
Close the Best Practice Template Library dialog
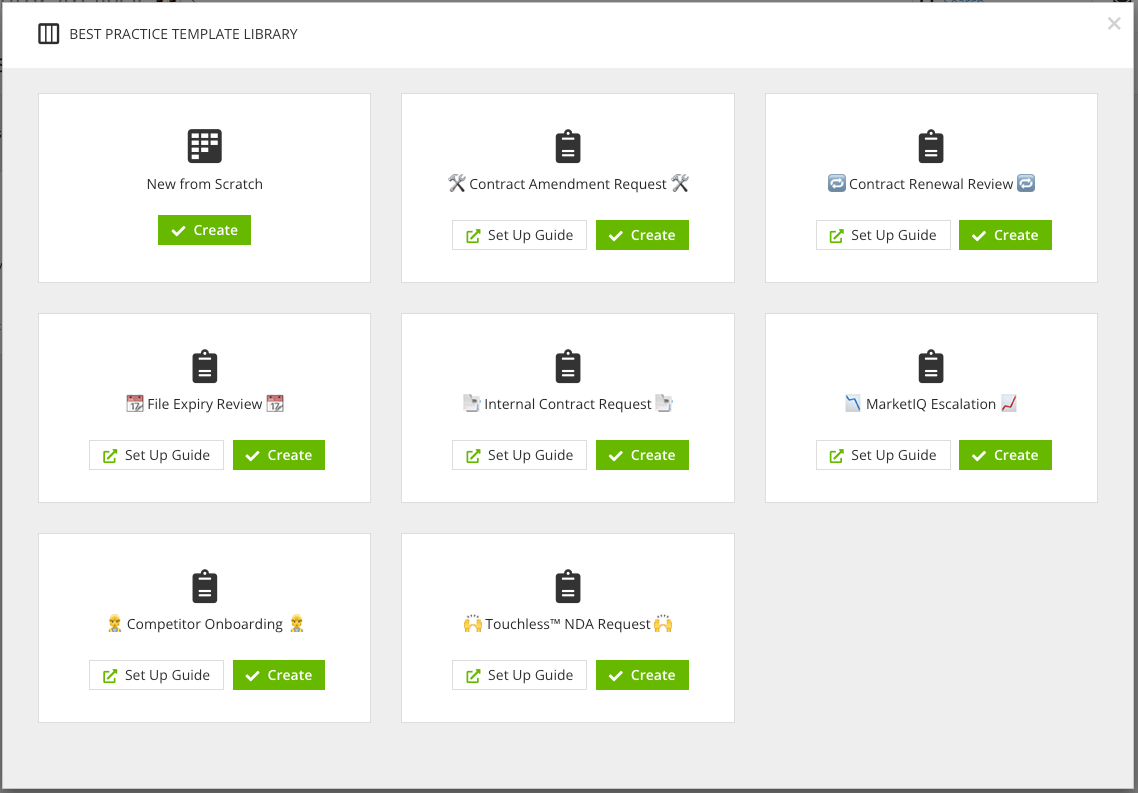1113,23
